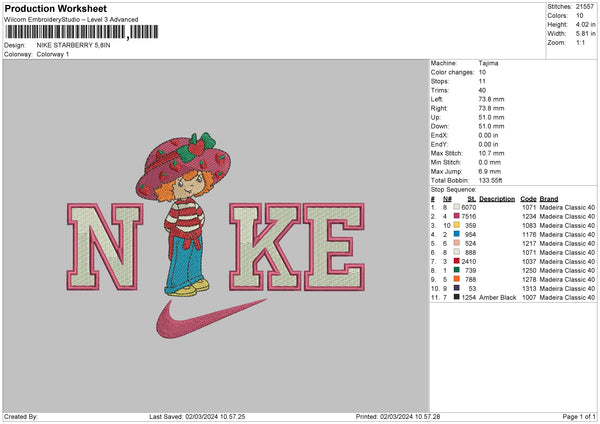Screen dimensions: 600x424
Task: Click the "Description" column header
Action: pos(497,199)
